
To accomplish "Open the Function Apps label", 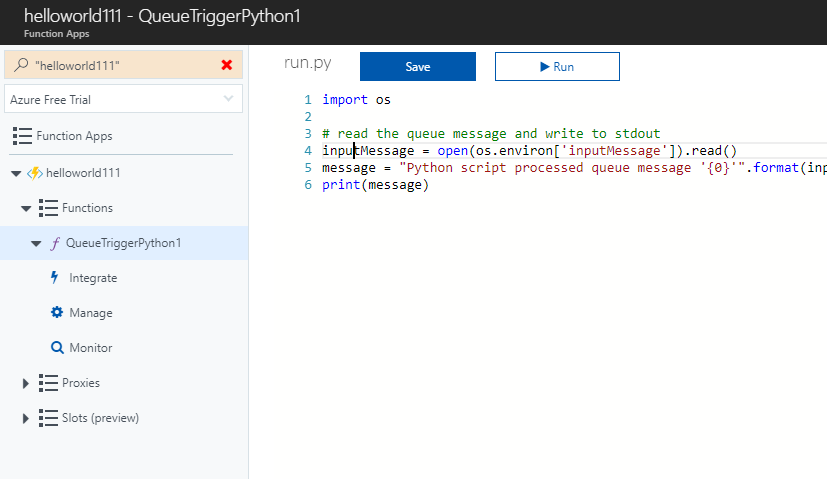I will point(74,136).
